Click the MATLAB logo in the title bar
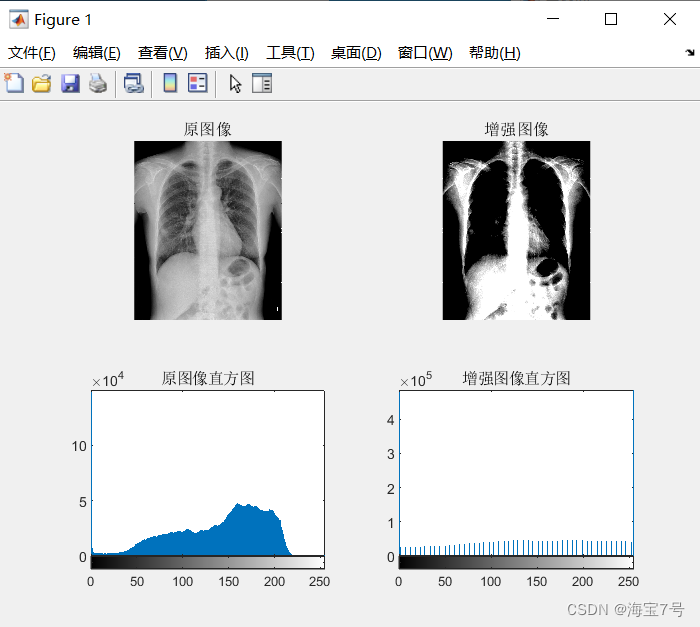 click(18, 20)
